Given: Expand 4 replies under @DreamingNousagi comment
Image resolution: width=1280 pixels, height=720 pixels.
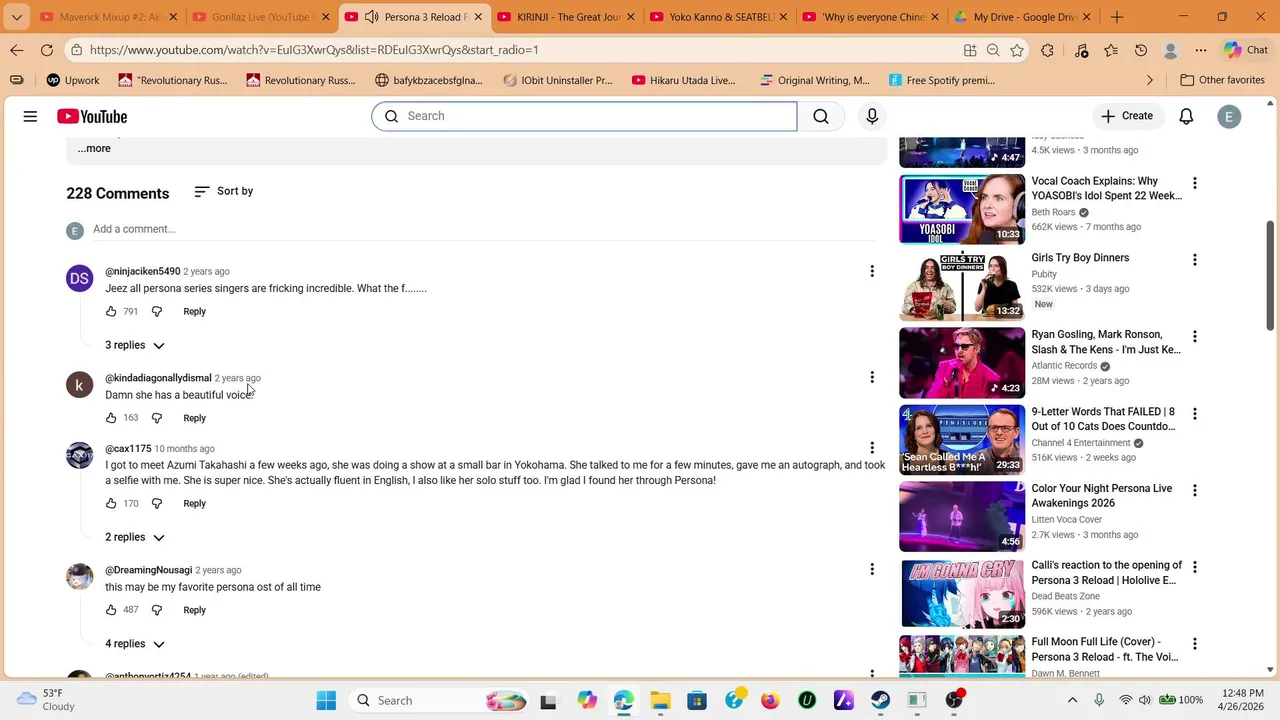Looking at the screenshot, I should click(135, 644).
